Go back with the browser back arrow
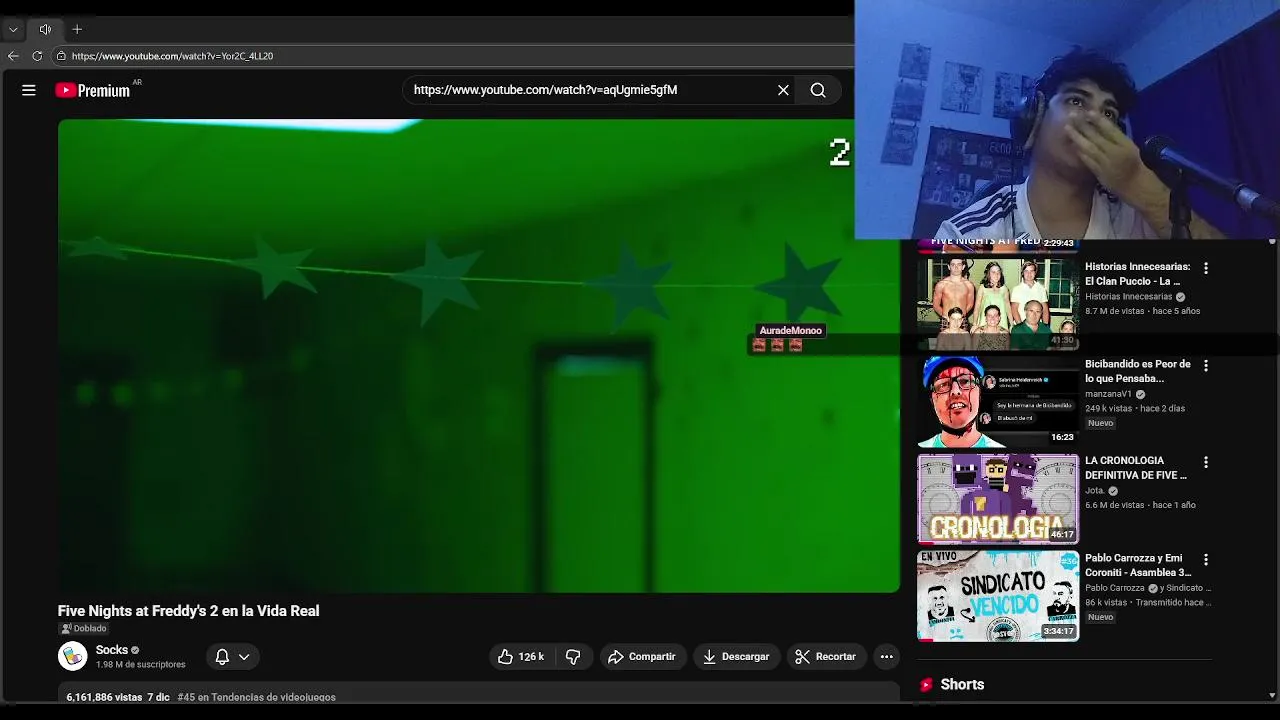This screenshot has width=1280, height=720. (13, 56)
